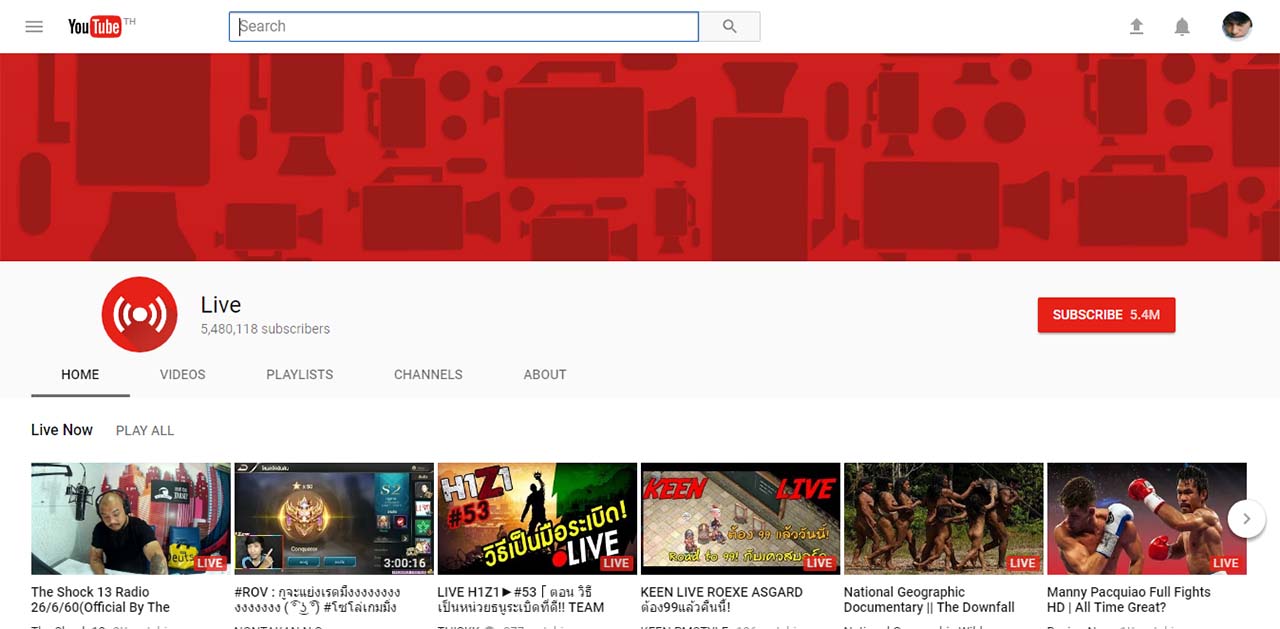1280x629 pixels.
Task: Click the LIVE badge on the H1Z1 stream
Action: pos(616,563)
